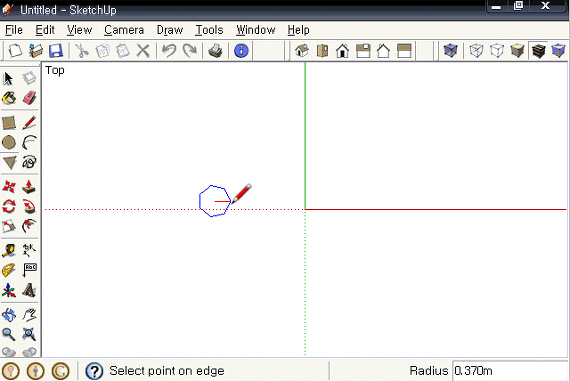This screenshot has height=381, width=570.
Task: Enable Monochrome display with the blue-top cube icon
Action: pos(559,51)
